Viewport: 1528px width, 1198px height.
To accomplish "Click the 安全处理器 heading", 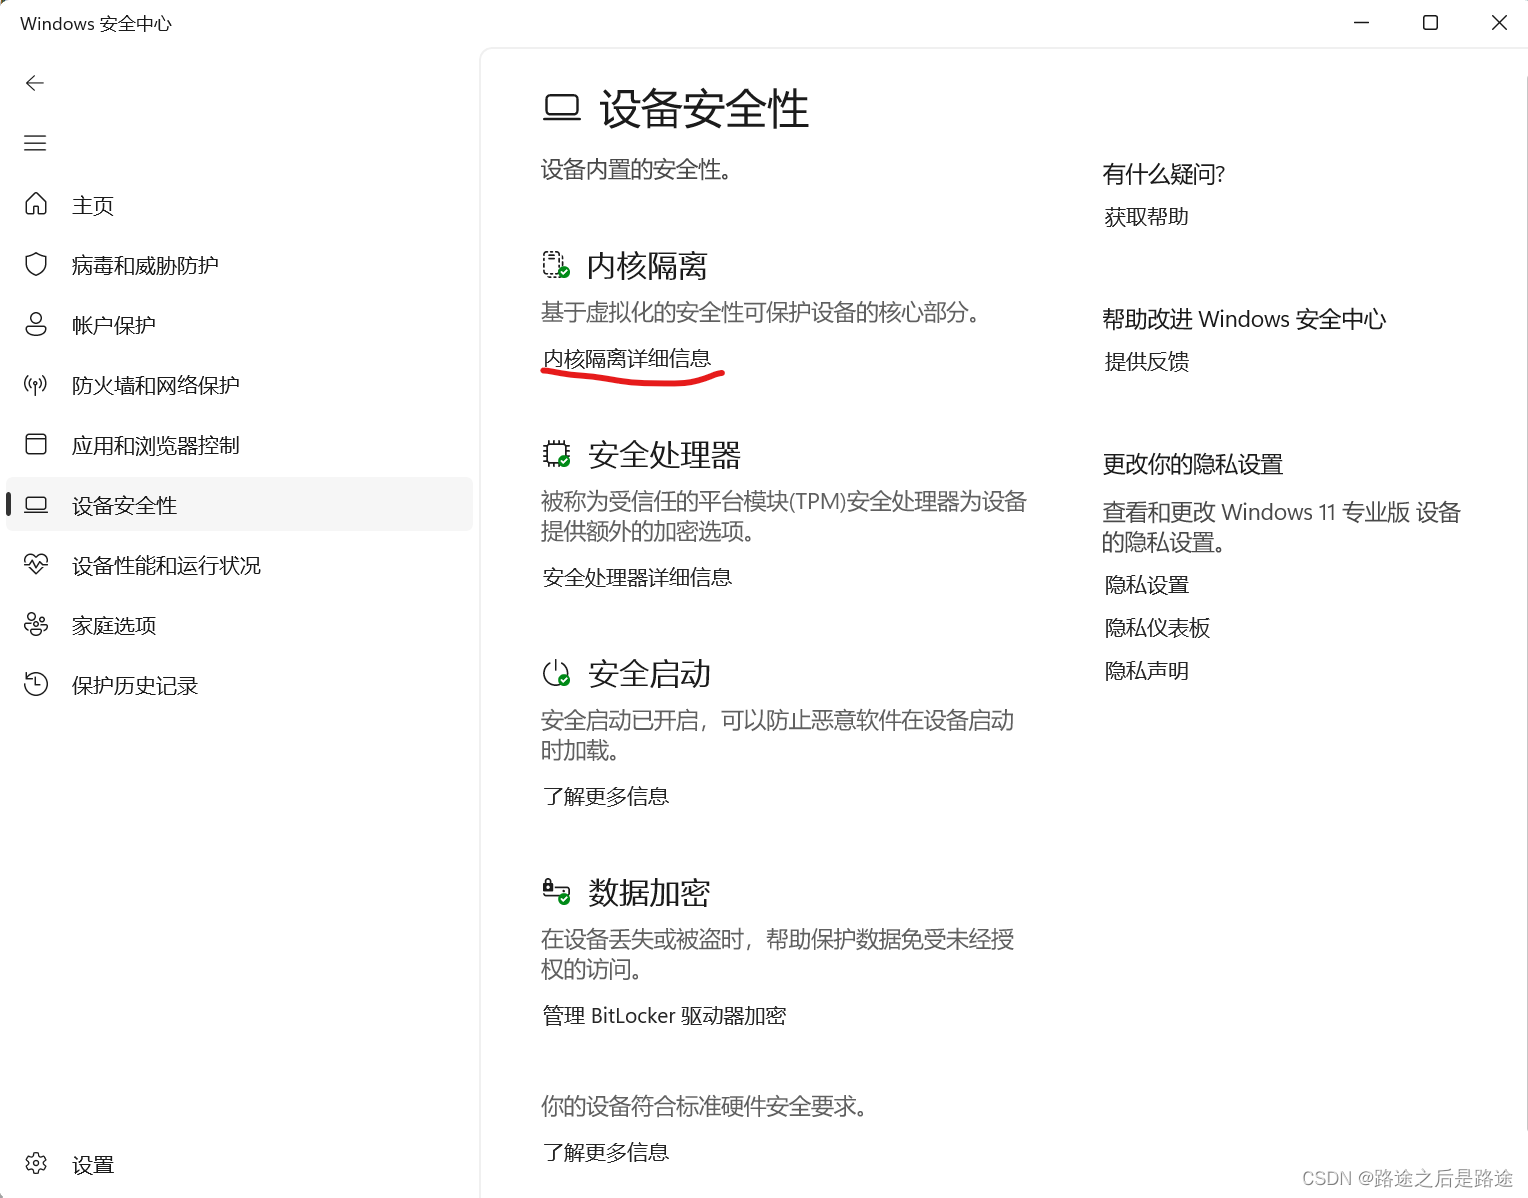I will pyautogui.click(x=664, y=455).
